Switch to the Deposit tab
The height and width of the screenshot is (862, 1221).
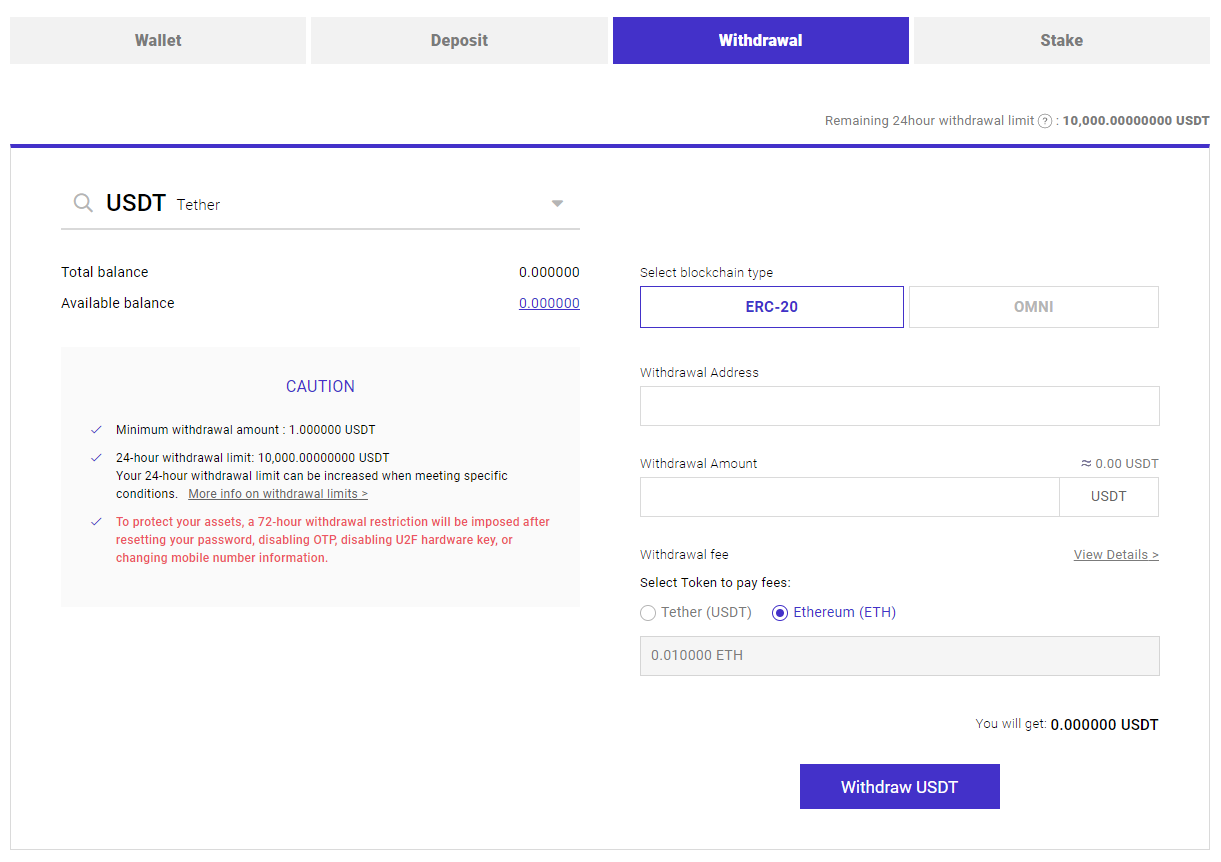[459, 40]
